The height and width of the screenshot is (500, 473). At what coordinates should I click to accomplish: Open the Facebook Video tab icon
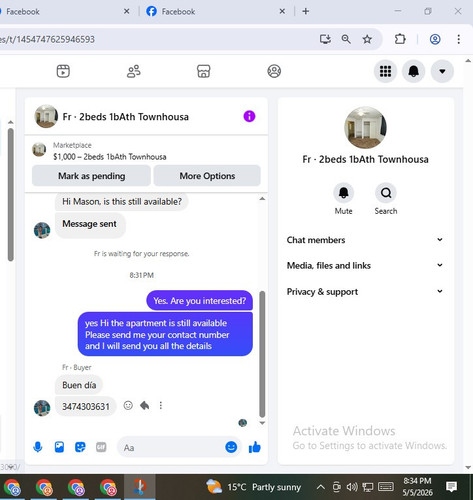point(63,71)
